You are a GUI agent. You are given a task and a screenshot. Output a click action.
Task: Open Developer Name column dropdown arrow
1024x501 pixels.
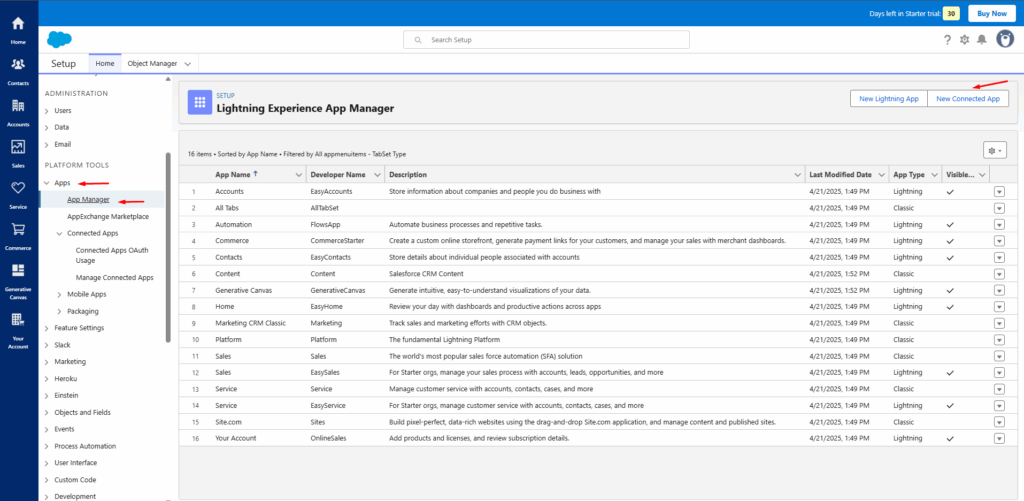point(377,175)
